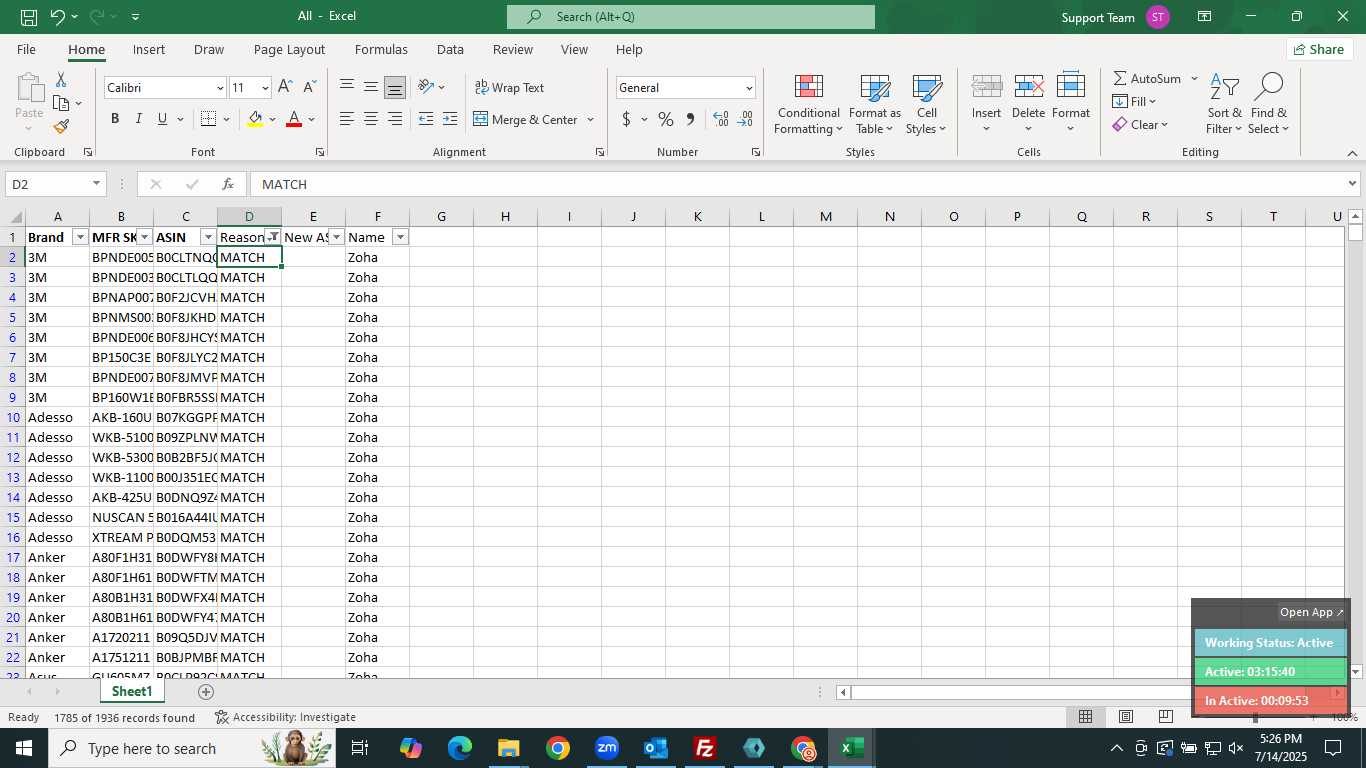Click the Clear button in Editing
1366x768 pixels.
coord(1139,125)
